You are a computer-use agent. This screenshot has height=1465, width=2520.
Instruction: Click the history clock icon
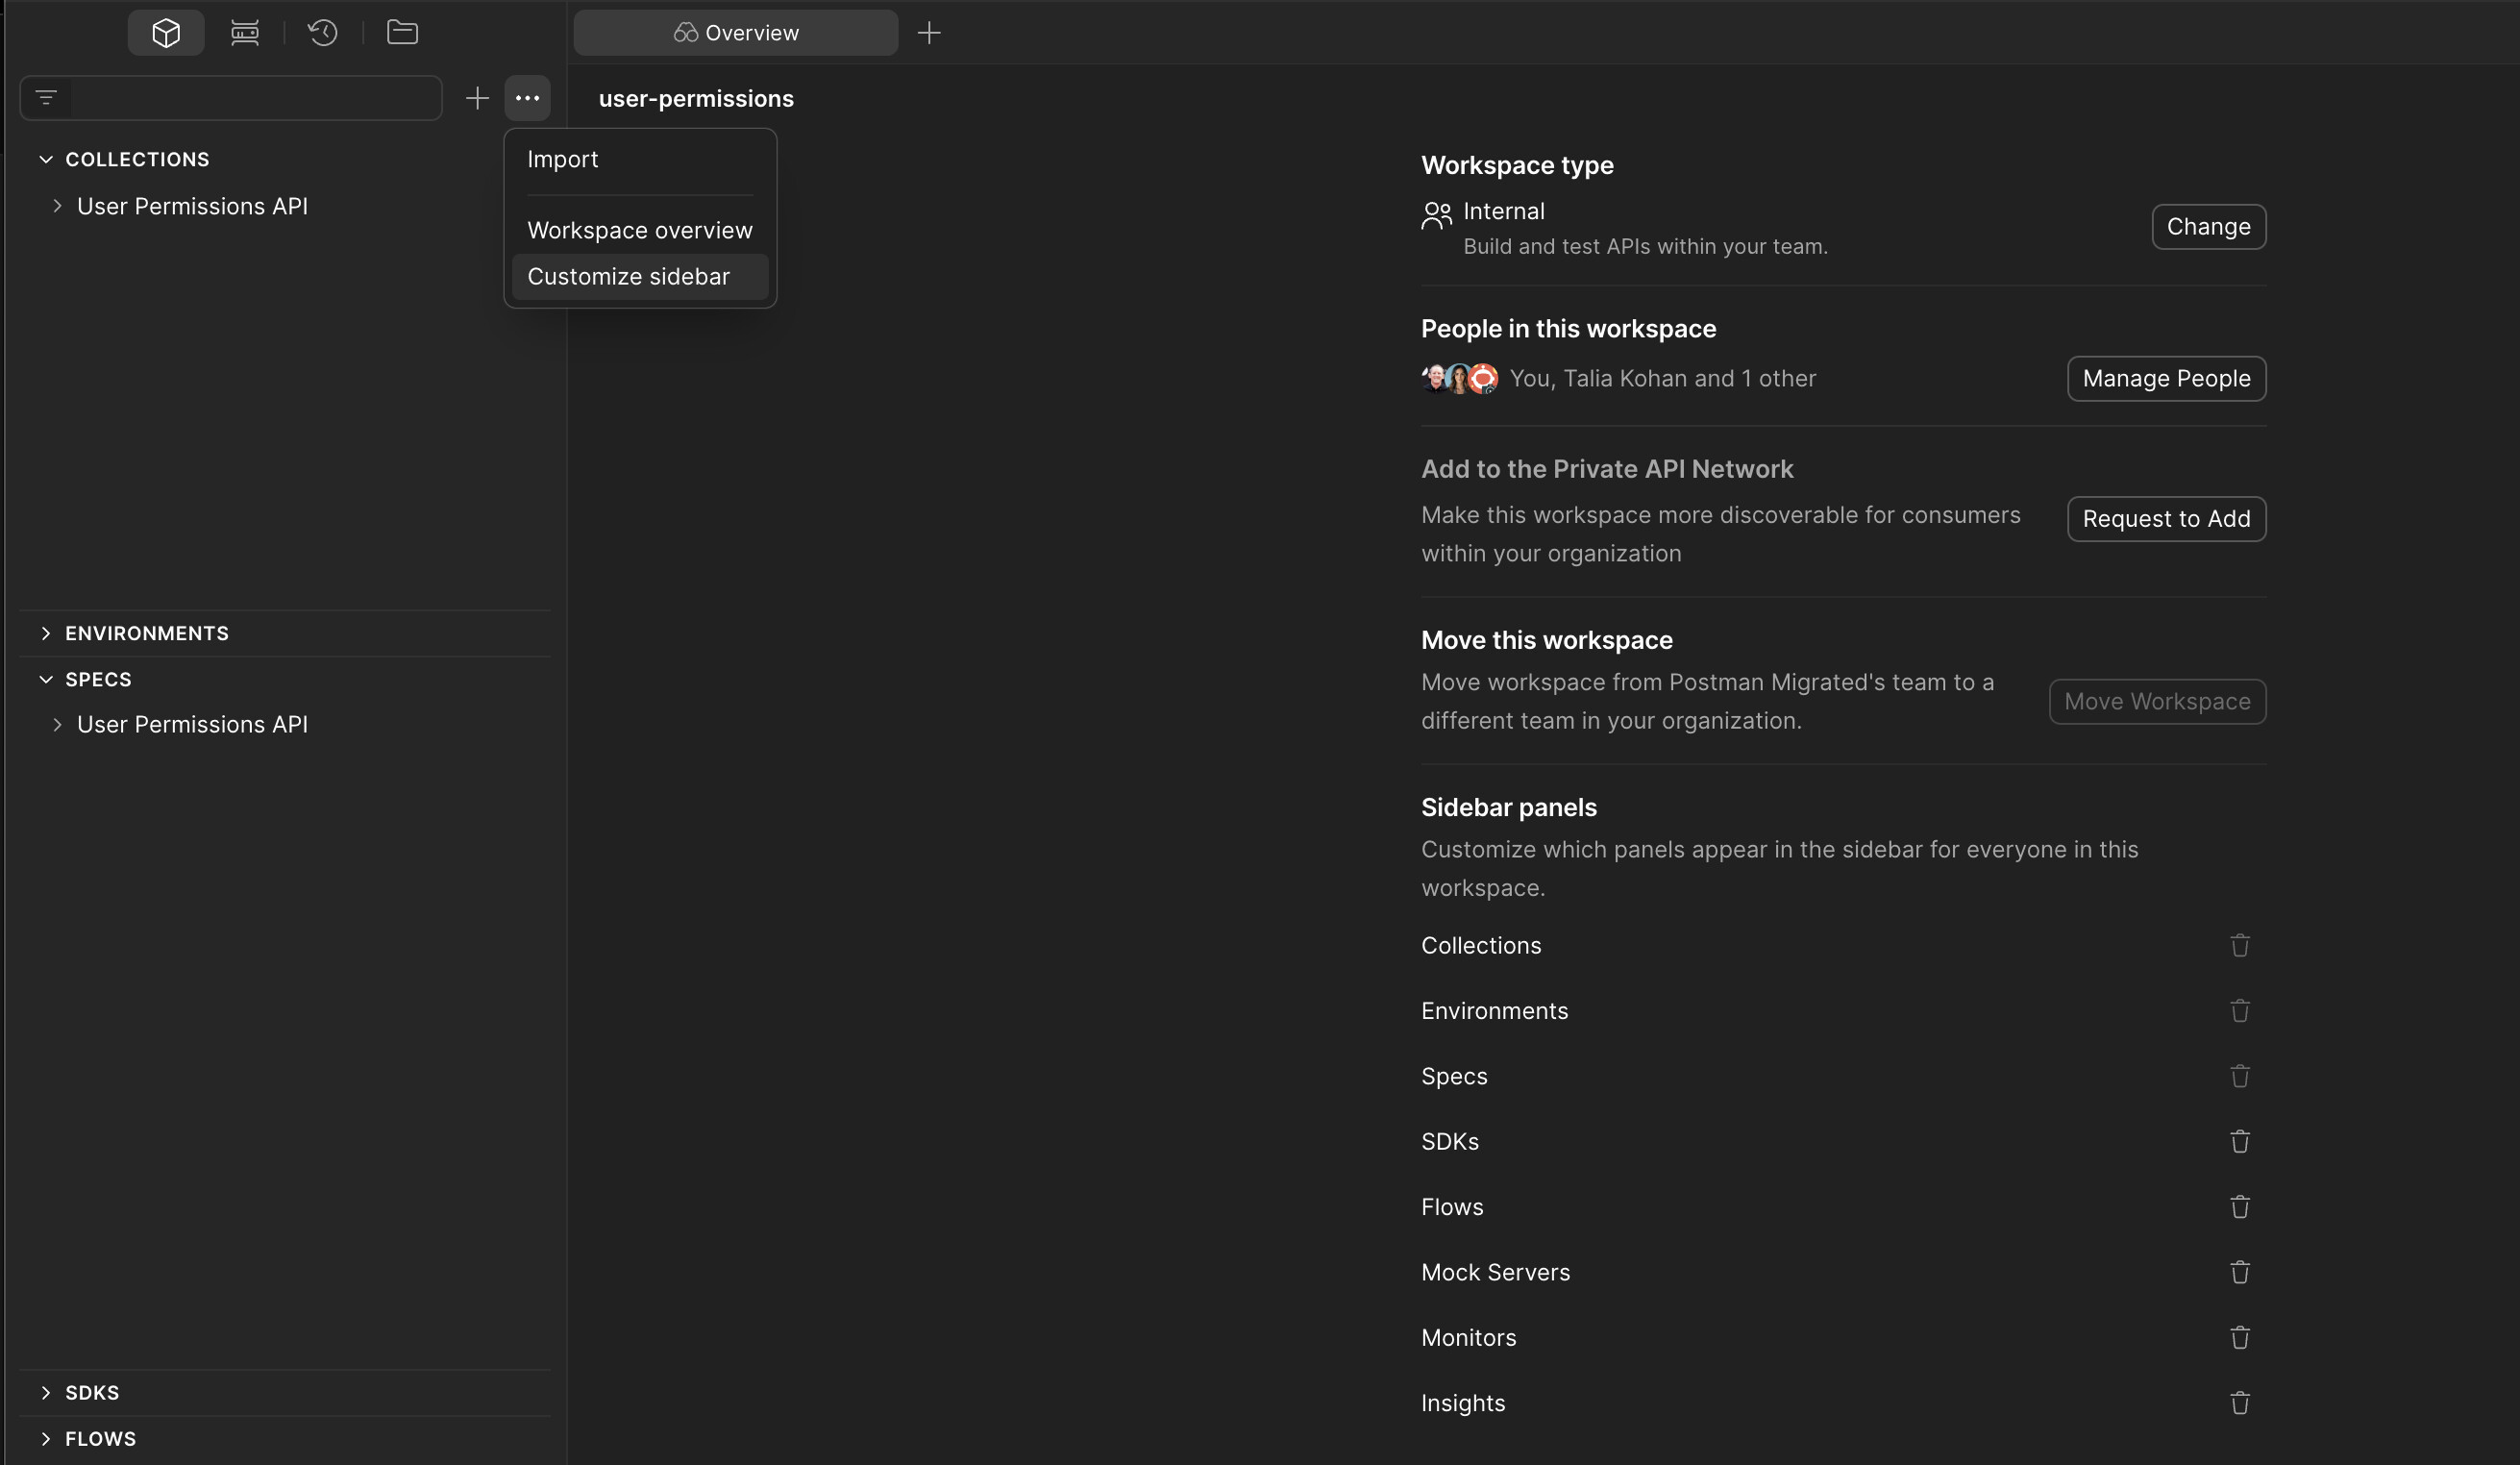coord(322,33)
